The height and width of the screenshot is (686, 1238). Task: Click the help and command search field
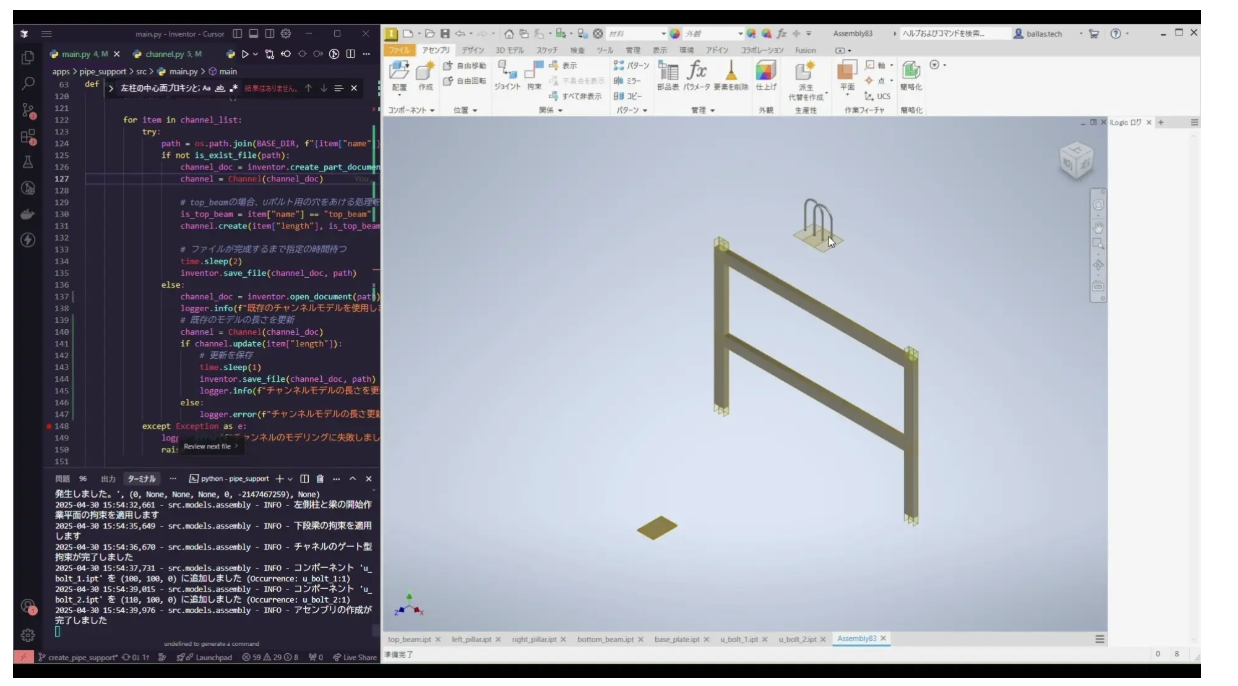pyautogui.click(x=955, y=33)
